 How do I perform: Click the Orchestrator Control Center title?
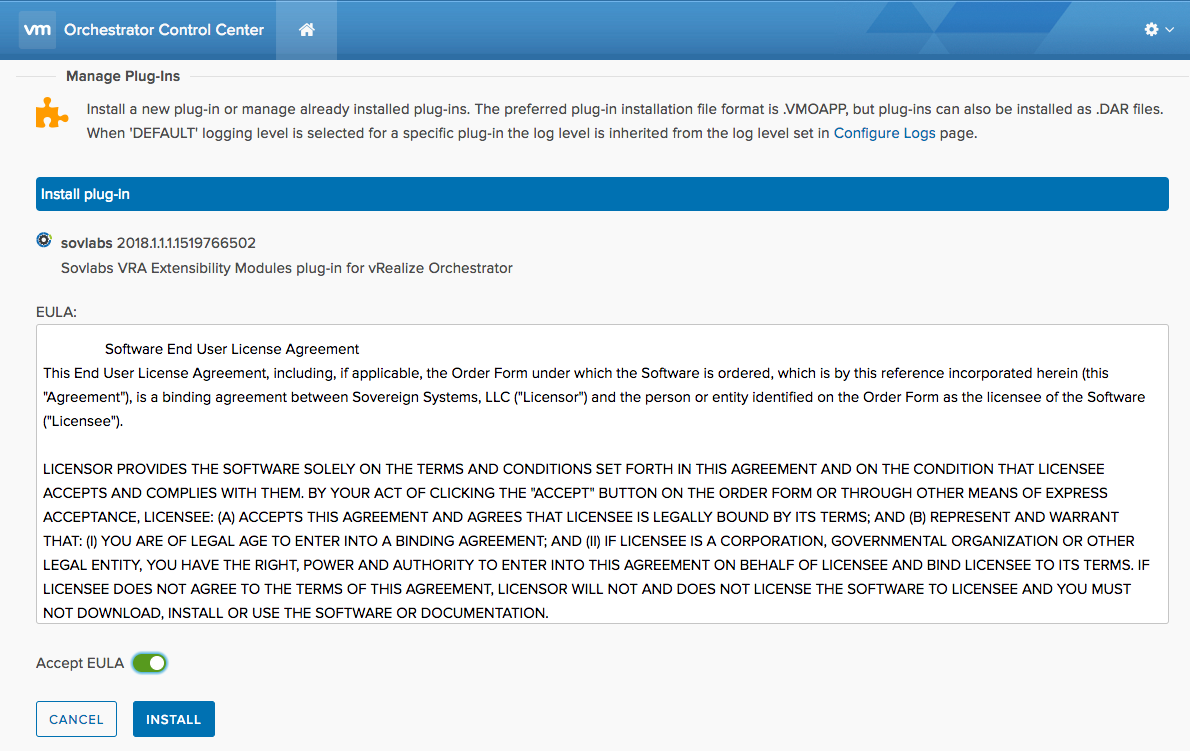point(164,30)
